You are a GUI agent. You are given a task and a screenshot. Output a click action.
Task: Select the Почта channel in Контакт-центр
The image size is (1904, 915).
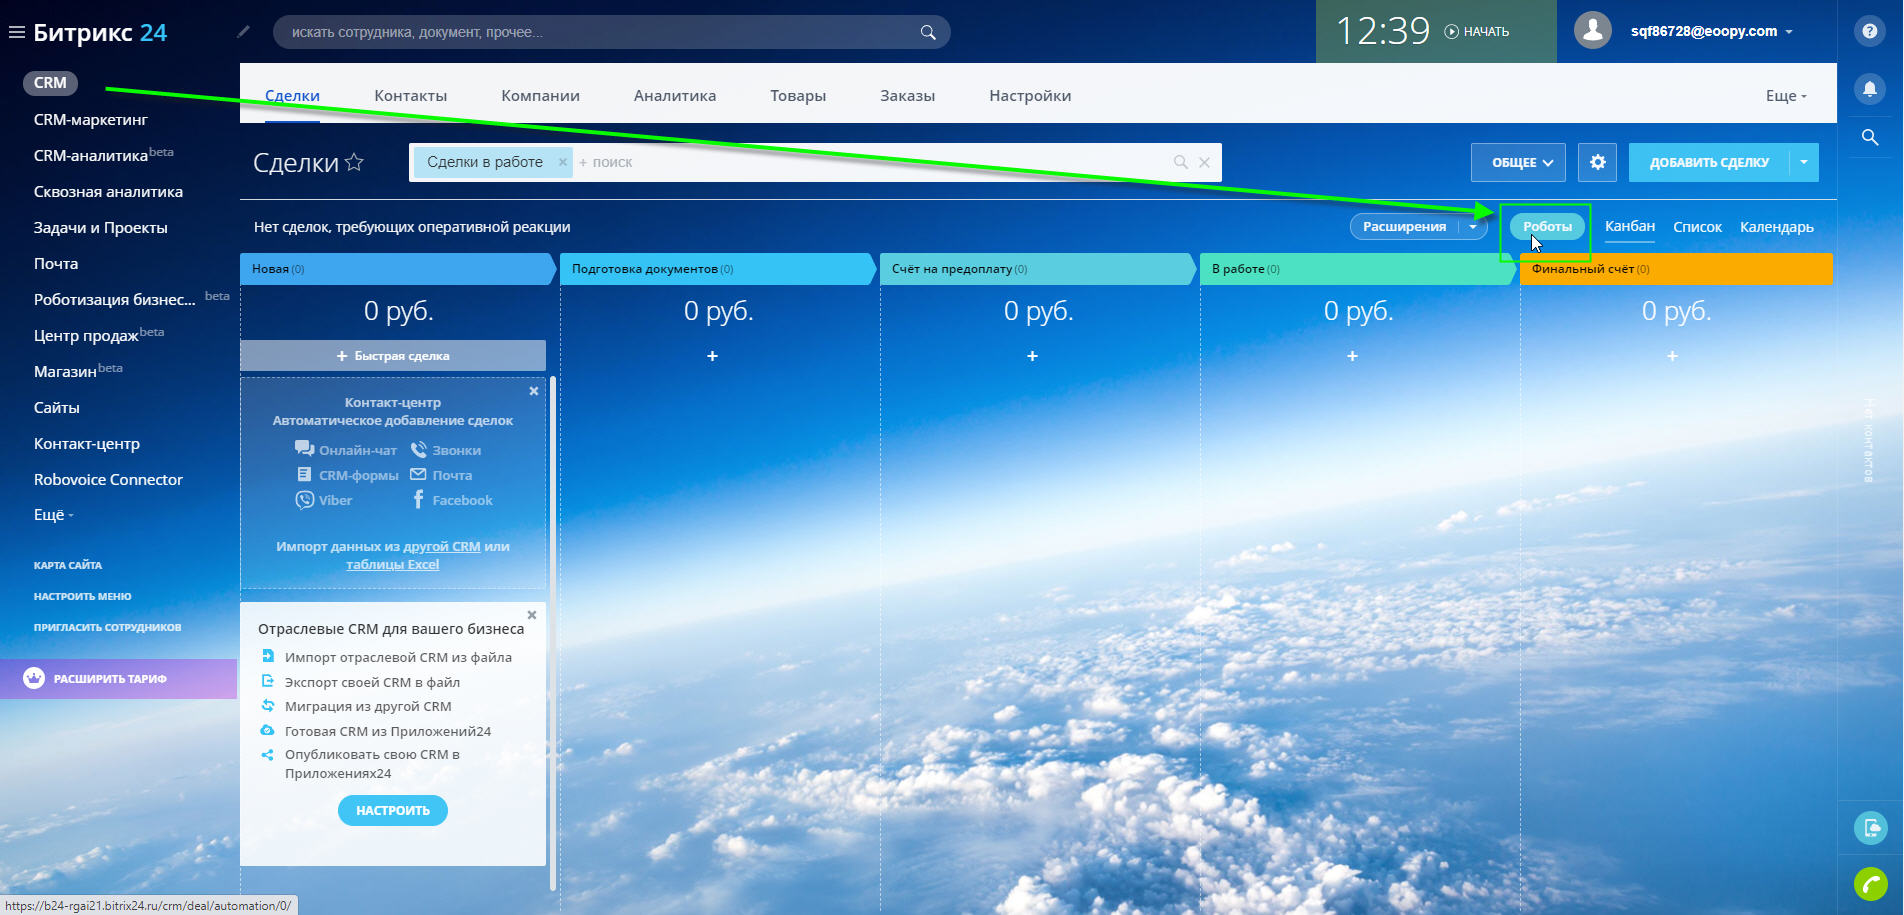click(441, 475)
